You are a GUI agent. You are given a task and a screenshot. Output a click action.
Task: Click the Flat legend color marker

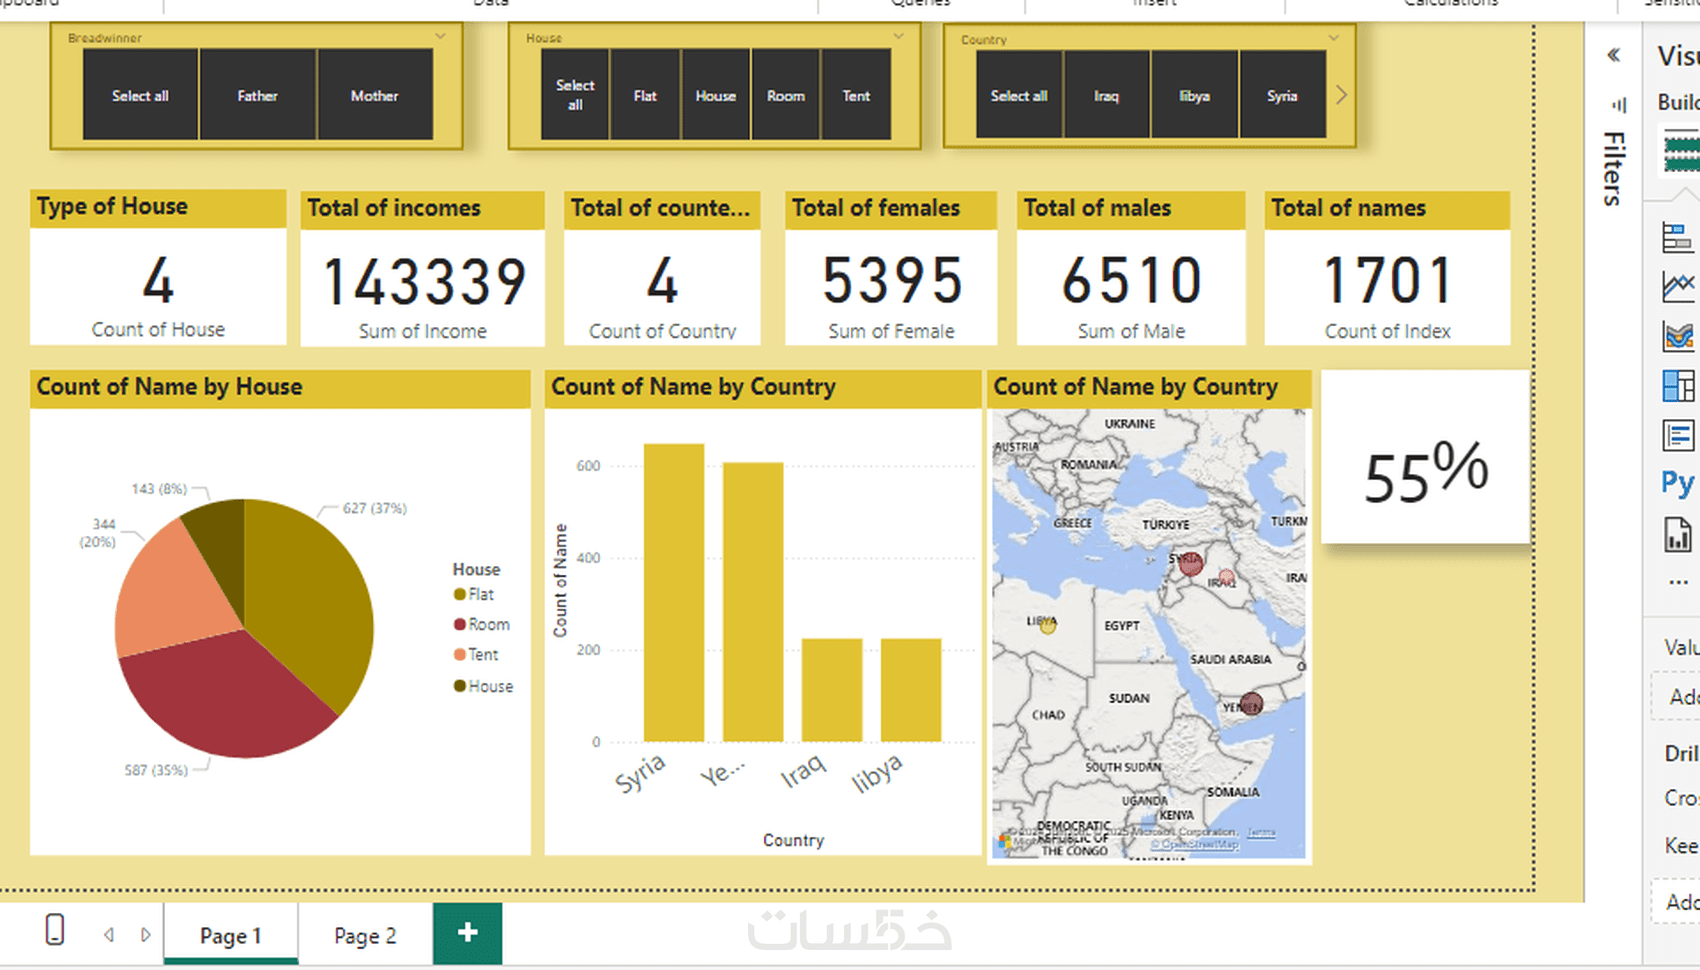point(460,594)
